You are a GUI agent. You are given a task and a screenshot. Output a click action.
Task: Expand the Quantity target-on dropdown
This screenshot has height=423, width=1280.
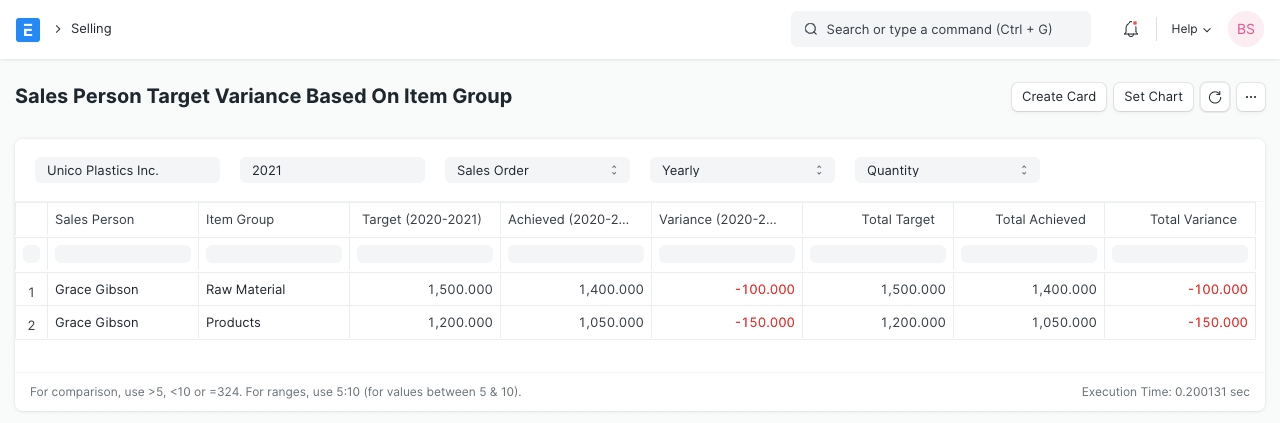coord(947,171)
